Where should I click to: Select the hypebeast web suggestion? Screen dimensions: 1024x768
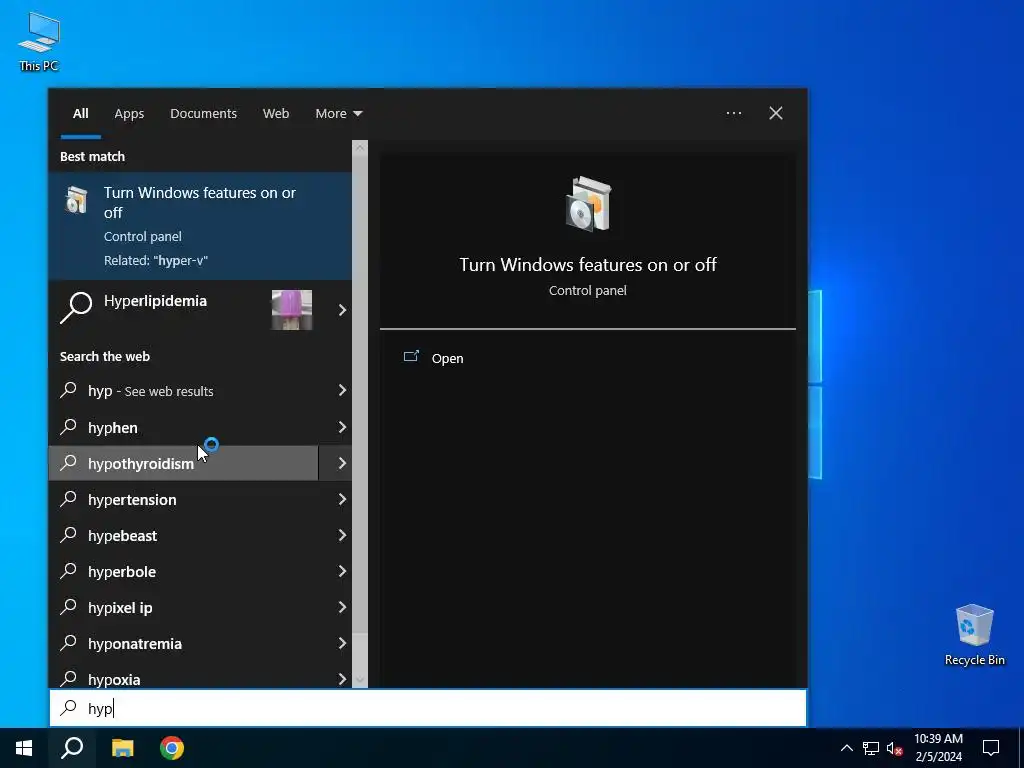184,536
